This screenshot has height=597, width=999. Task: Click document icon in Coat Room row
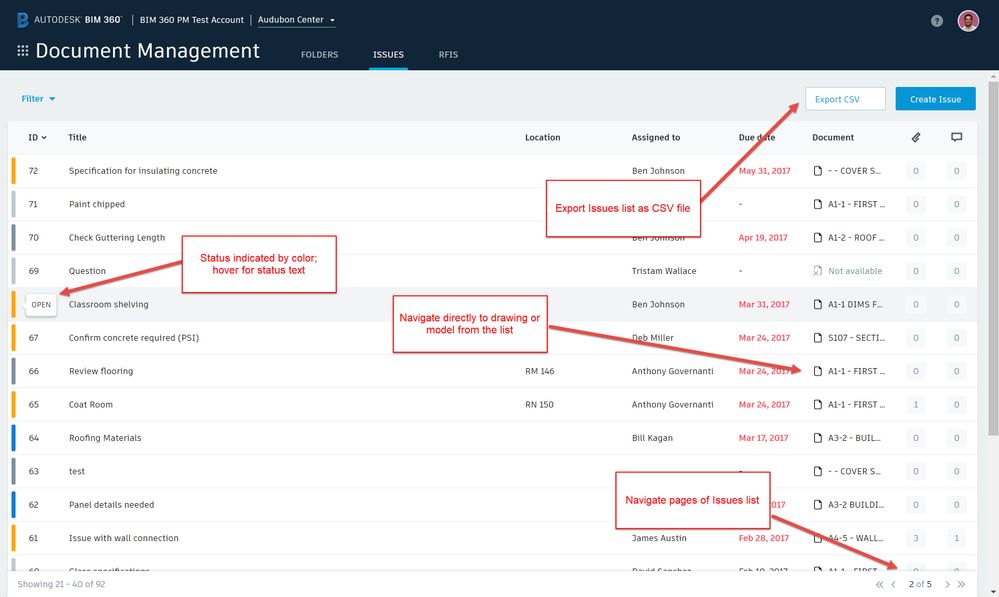click(x=817, y=405)
